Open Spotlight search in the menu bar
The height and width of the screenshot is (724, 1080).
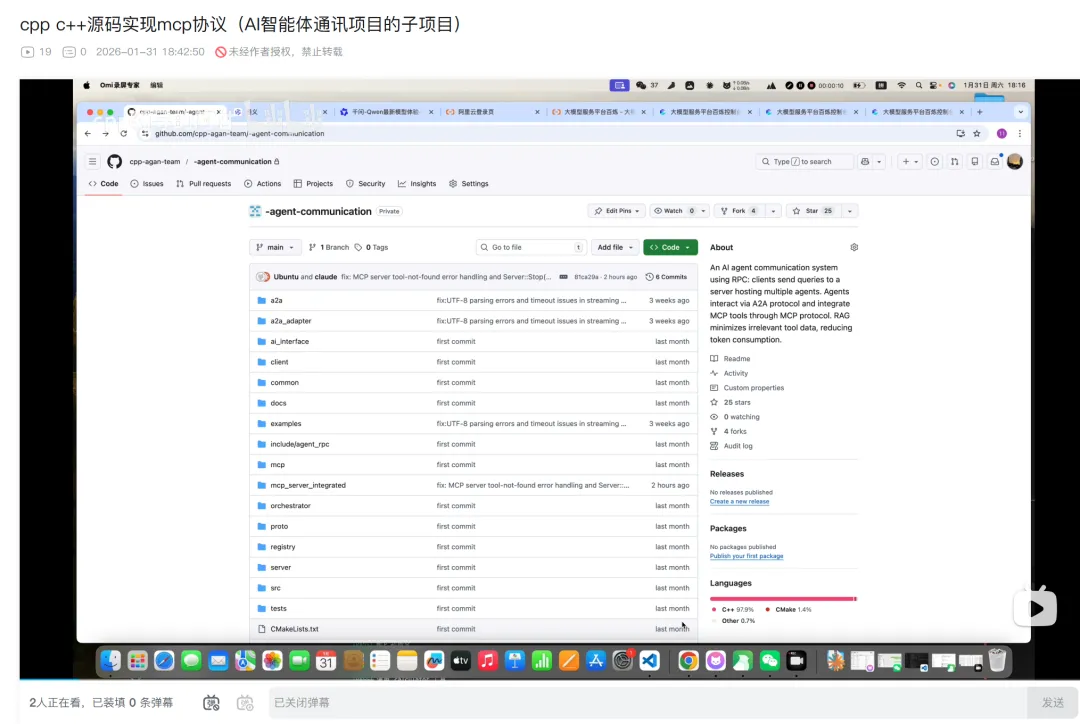(919, 85)
